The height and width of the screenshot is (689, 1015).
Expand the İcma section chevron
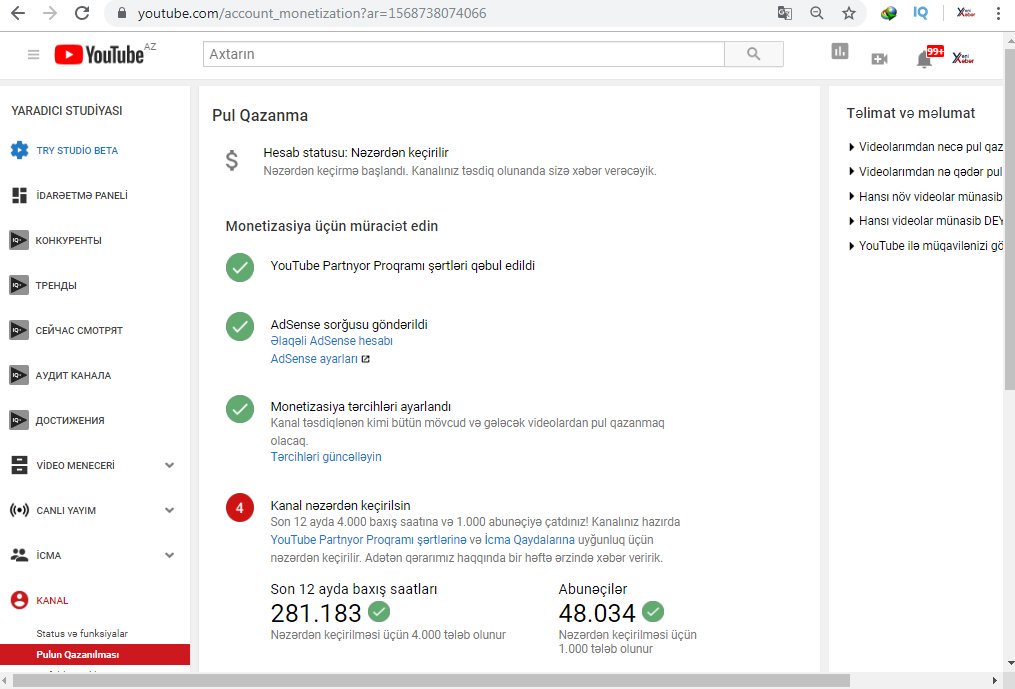(170, 555)
